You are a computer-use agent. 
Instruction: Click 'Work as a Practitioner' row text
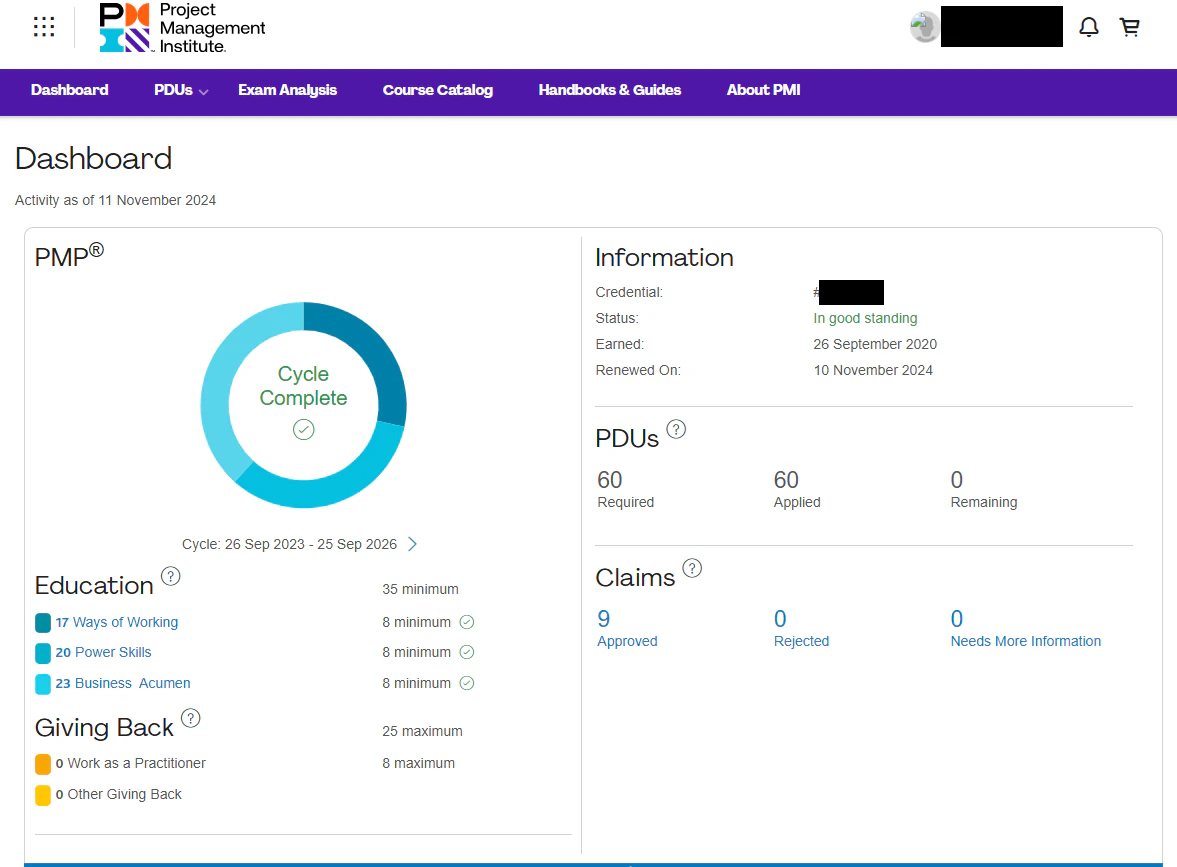tap(137, 763)
